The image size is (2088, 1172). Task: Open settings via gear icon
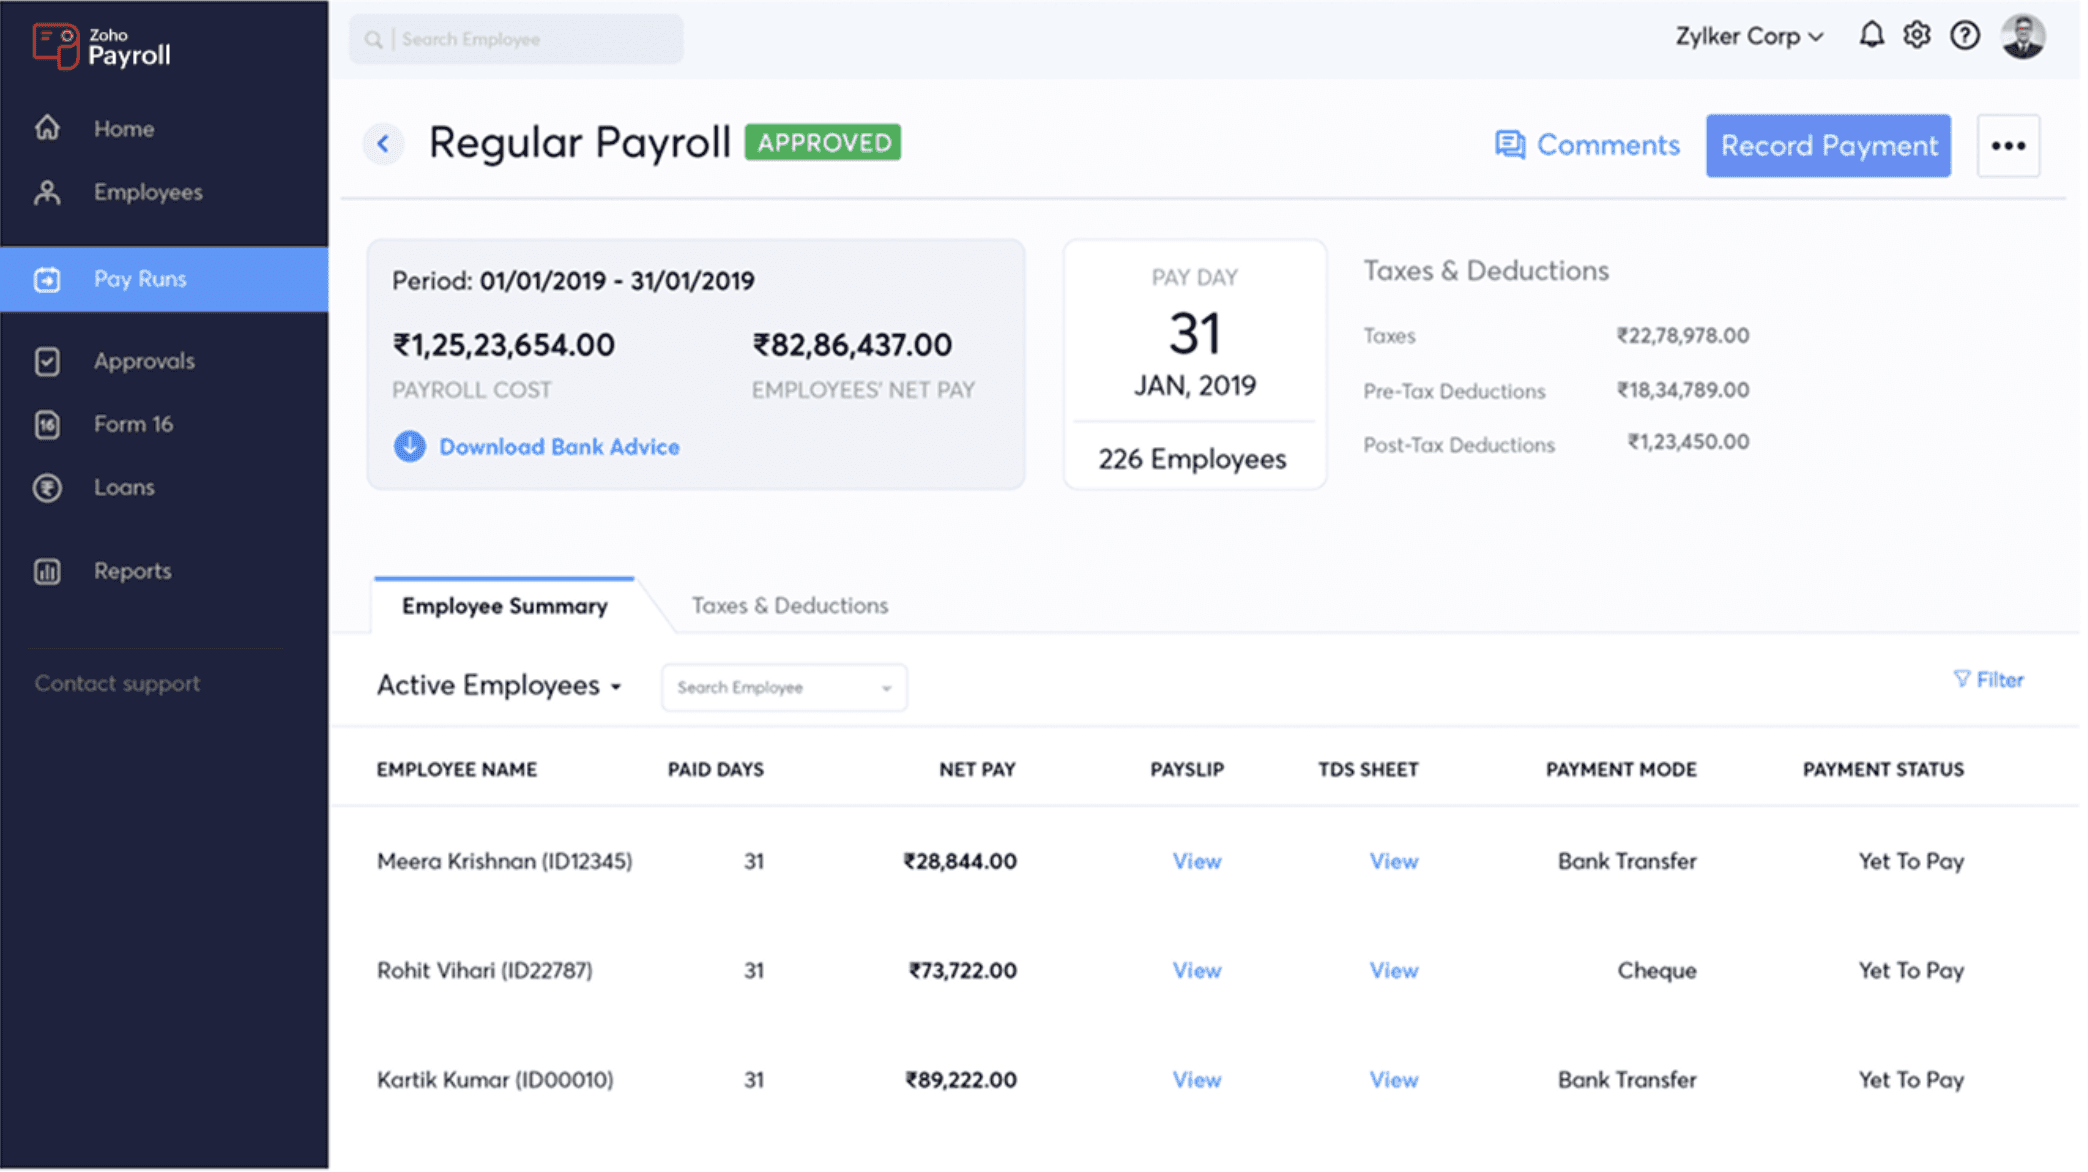click(x=1916, y=36)
